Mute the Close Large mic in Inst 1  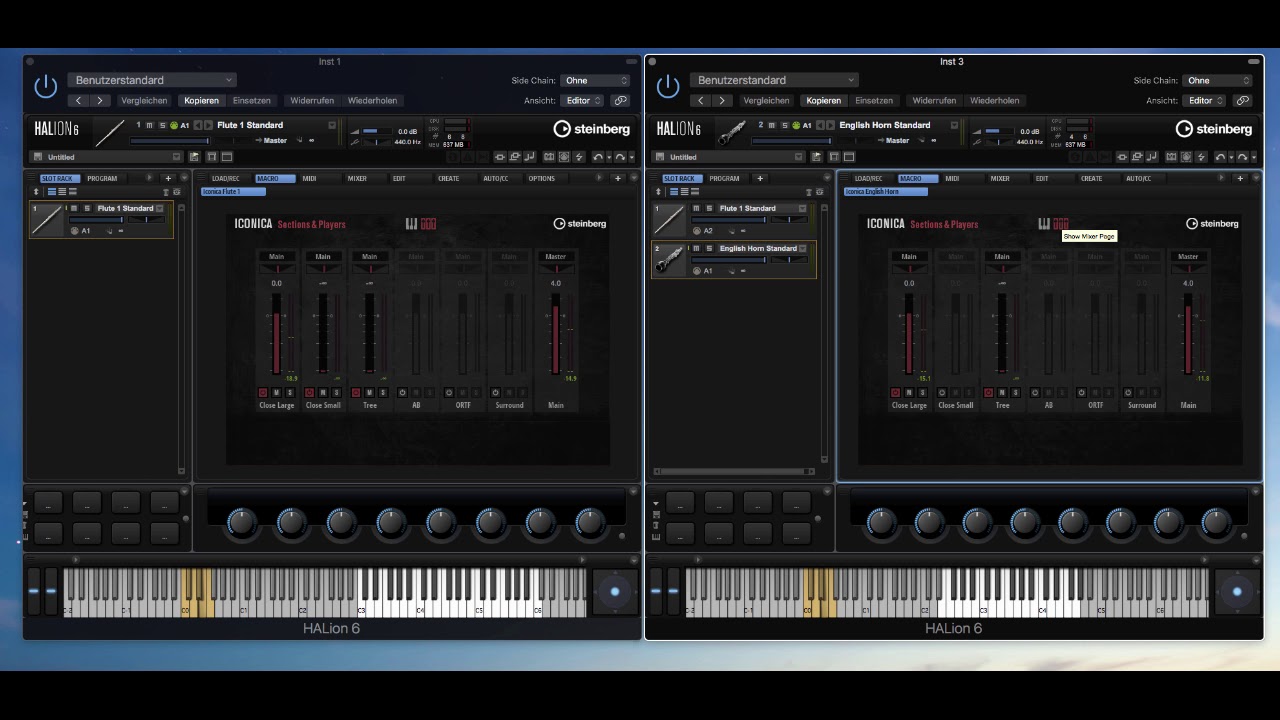[x=277, y=392]
